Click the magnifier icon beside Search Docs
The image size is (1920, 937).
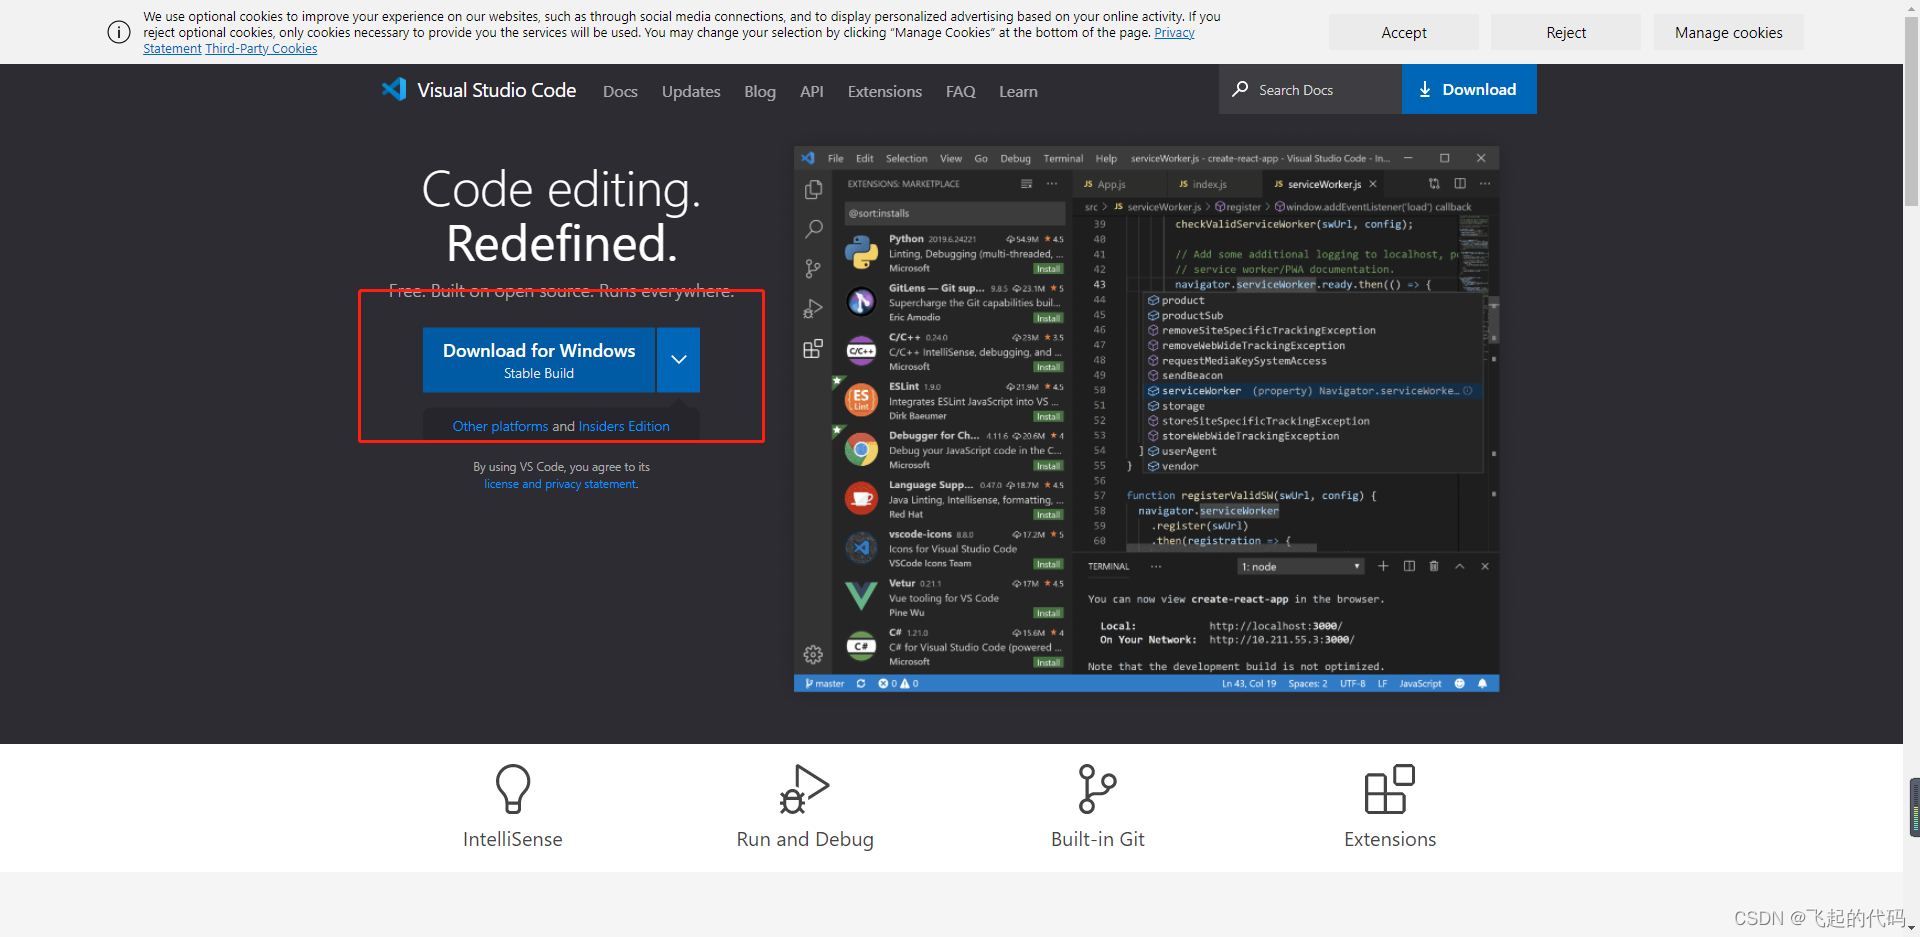1240,89
